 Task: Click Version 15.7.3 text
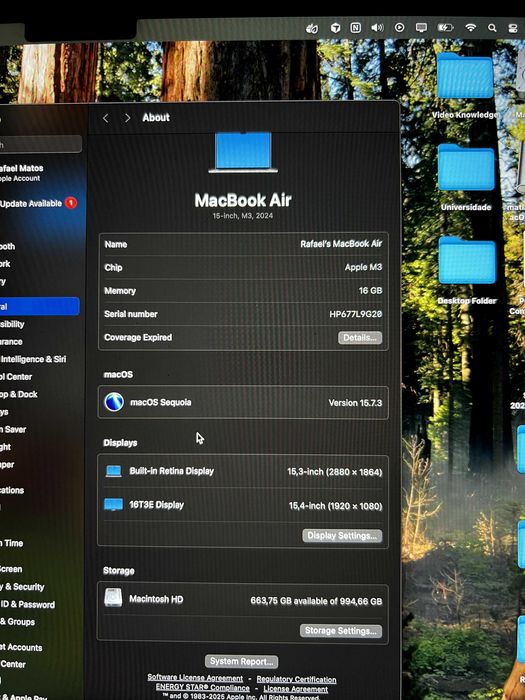[x=355, y=403]
